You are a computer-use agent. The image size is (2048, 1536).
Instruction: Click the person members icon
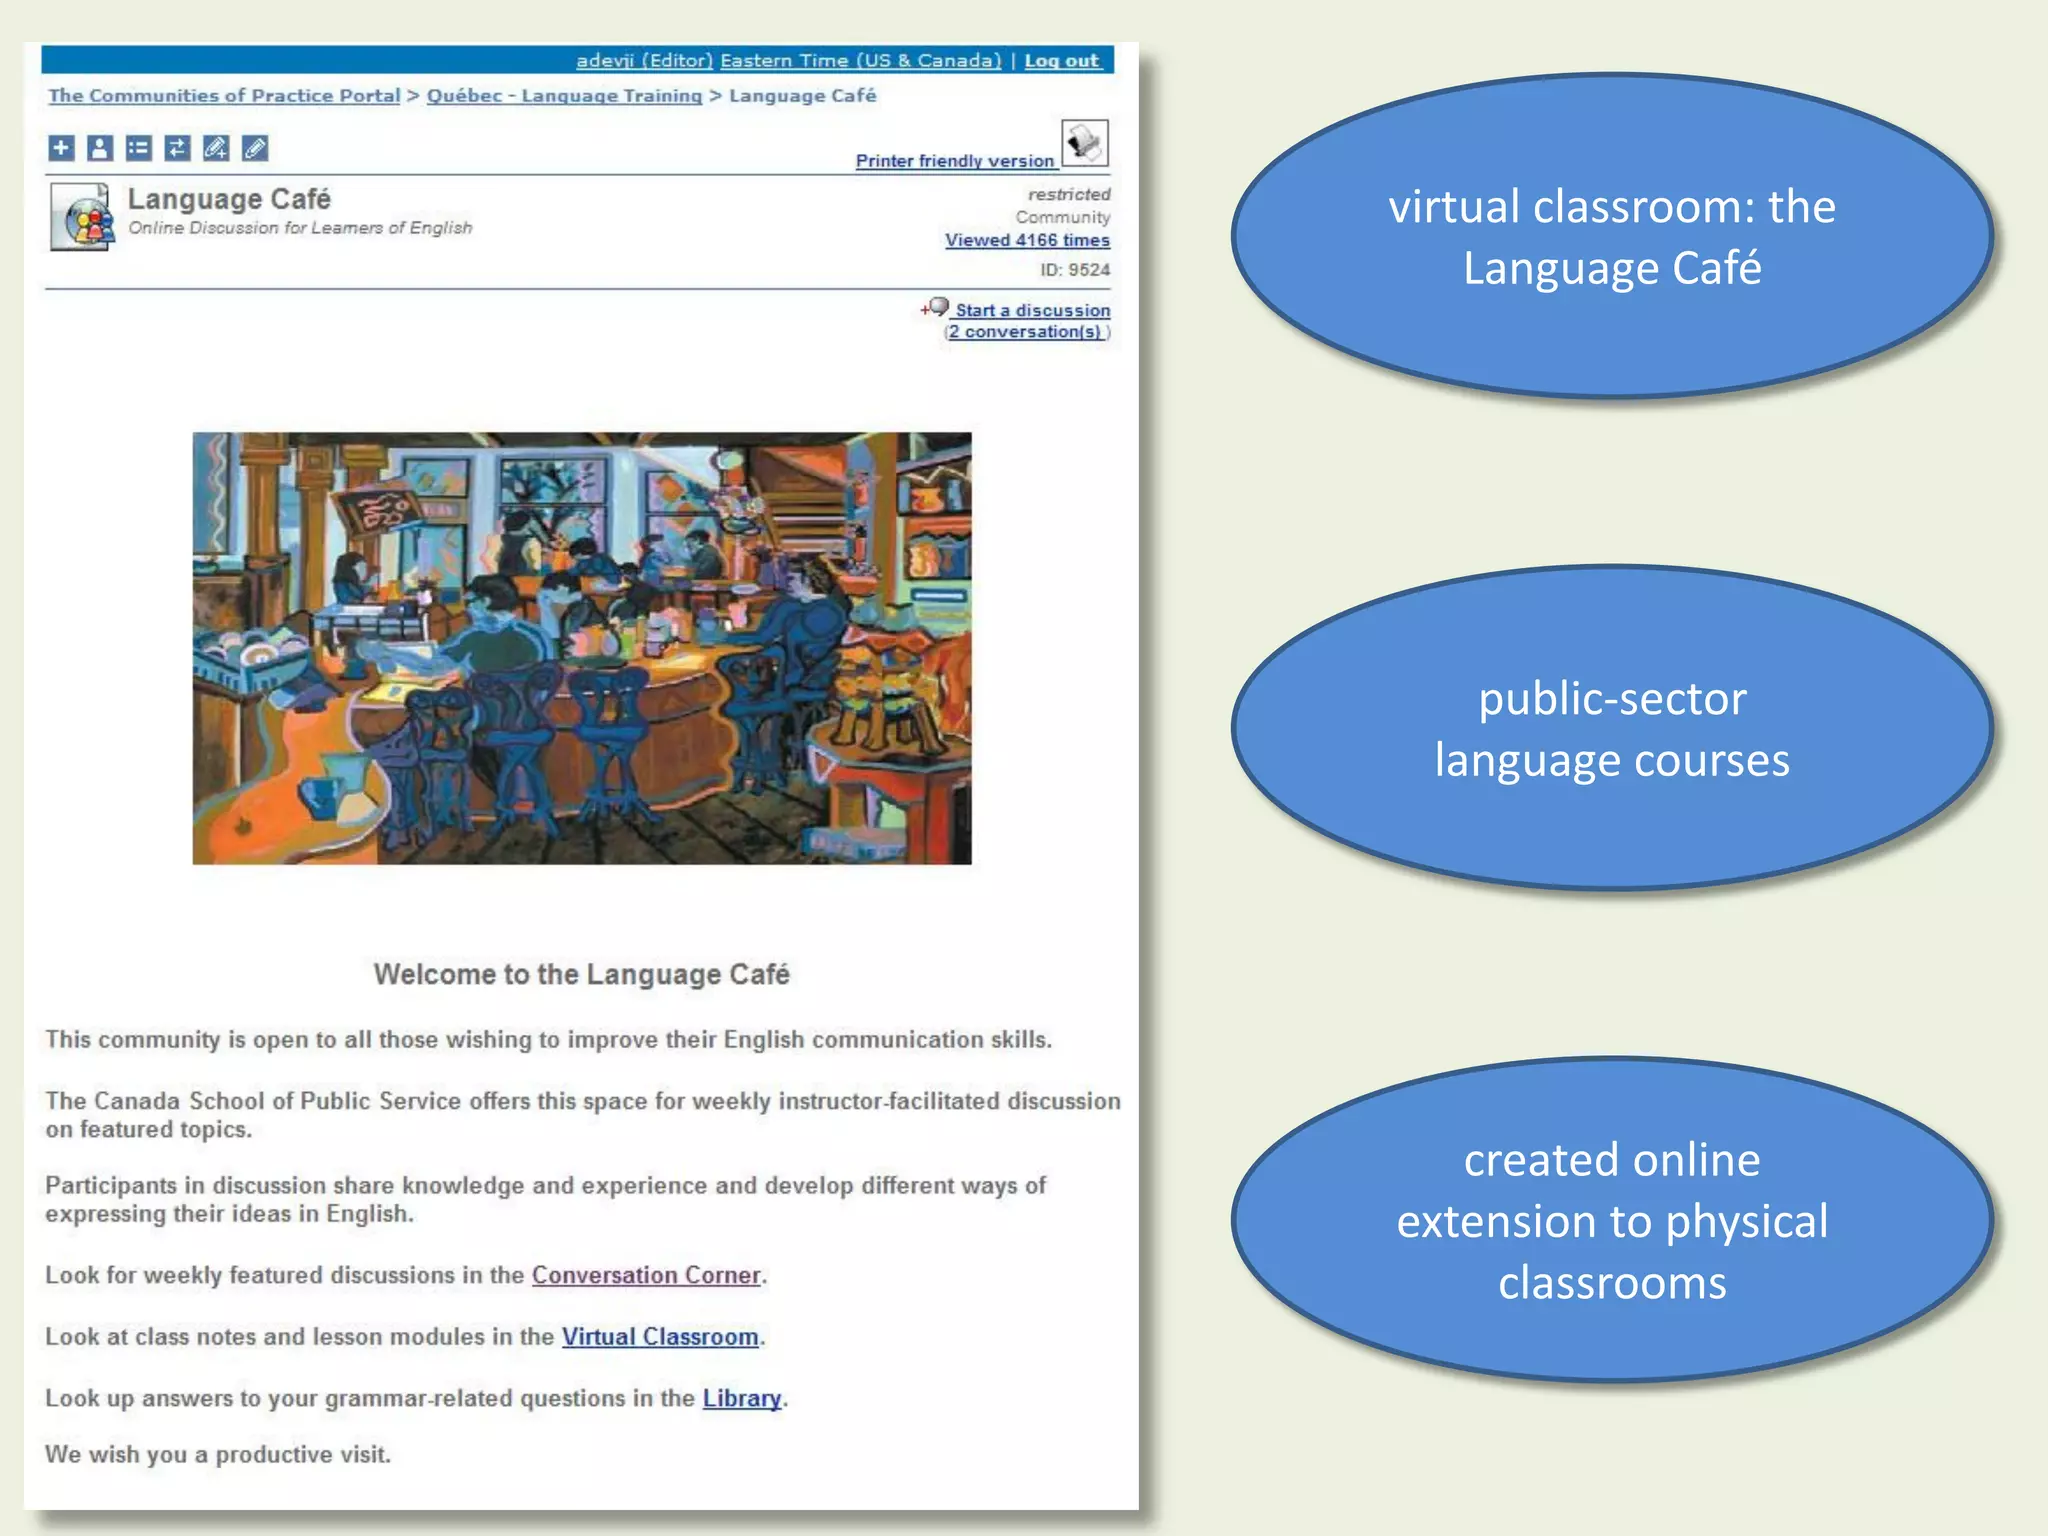pyautogui.click(x=99, y=148)
